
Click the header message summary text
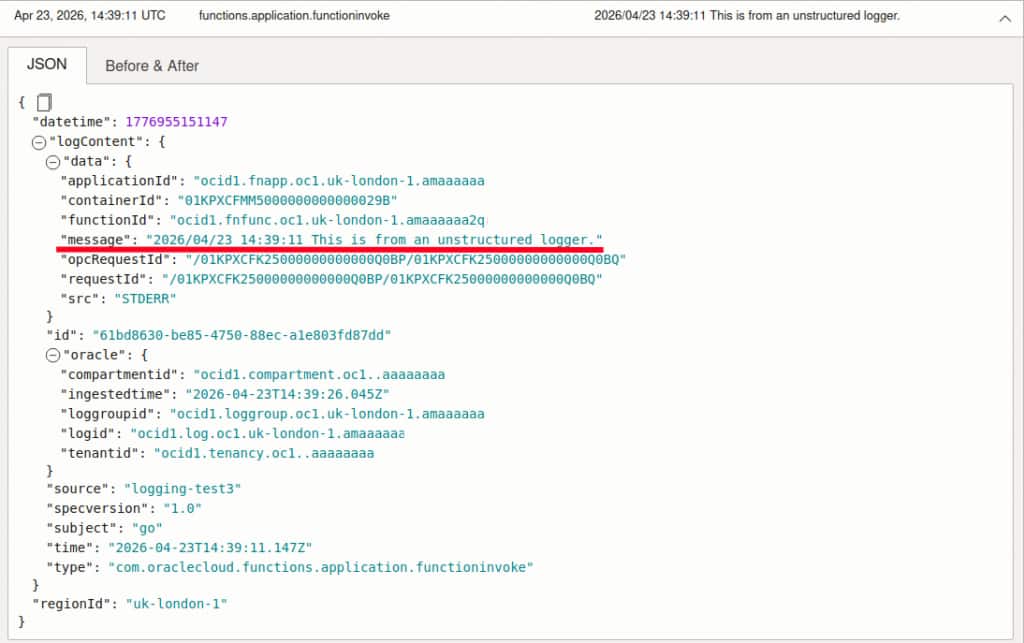746,15
